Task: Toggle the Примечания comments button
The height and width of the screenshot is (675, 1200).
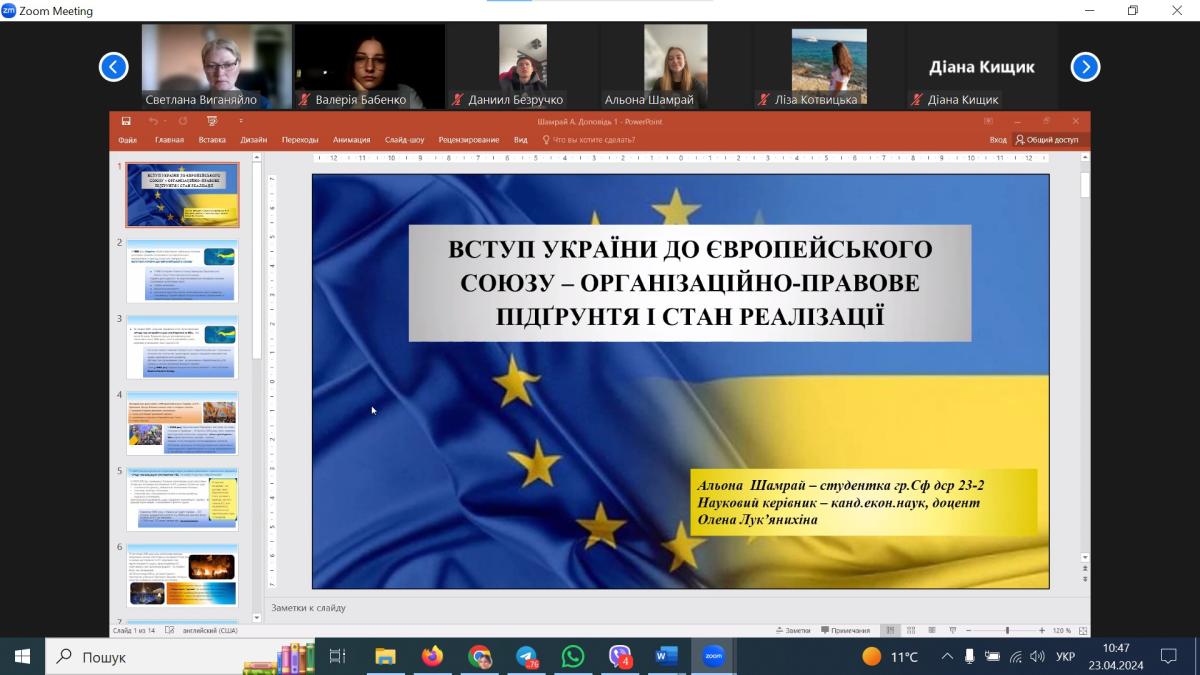Action: tap(846, 630)
